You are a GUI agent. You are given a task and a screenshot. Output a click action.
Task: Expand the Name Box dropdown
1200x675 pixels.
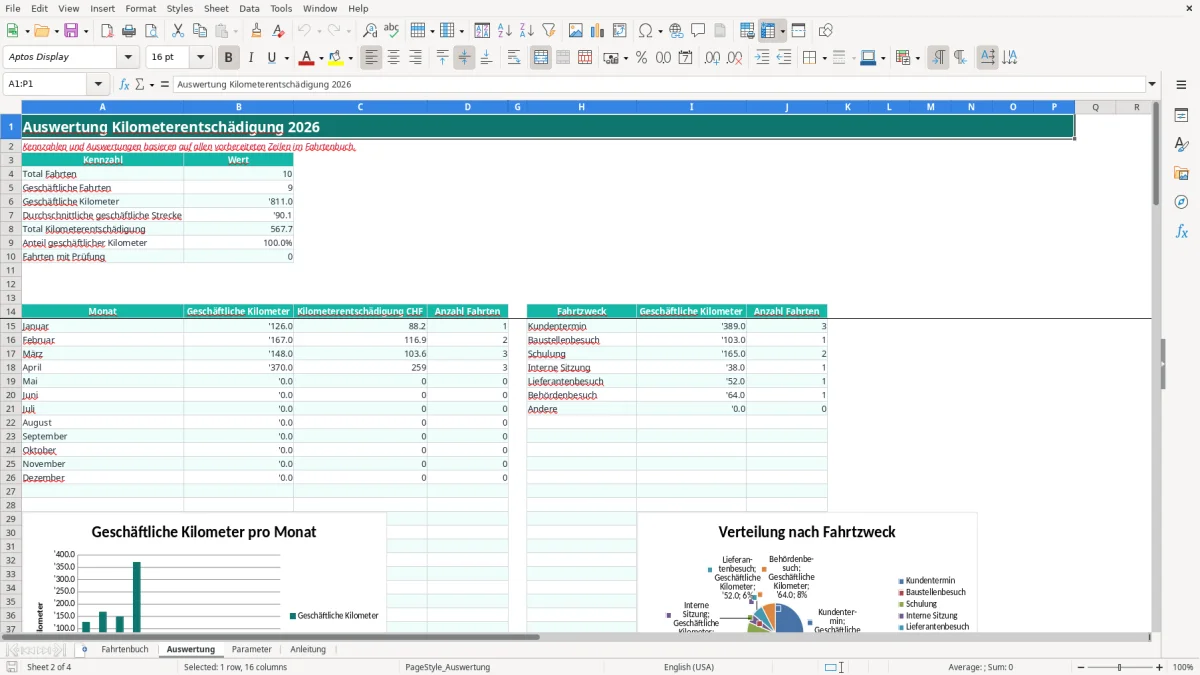98,85
